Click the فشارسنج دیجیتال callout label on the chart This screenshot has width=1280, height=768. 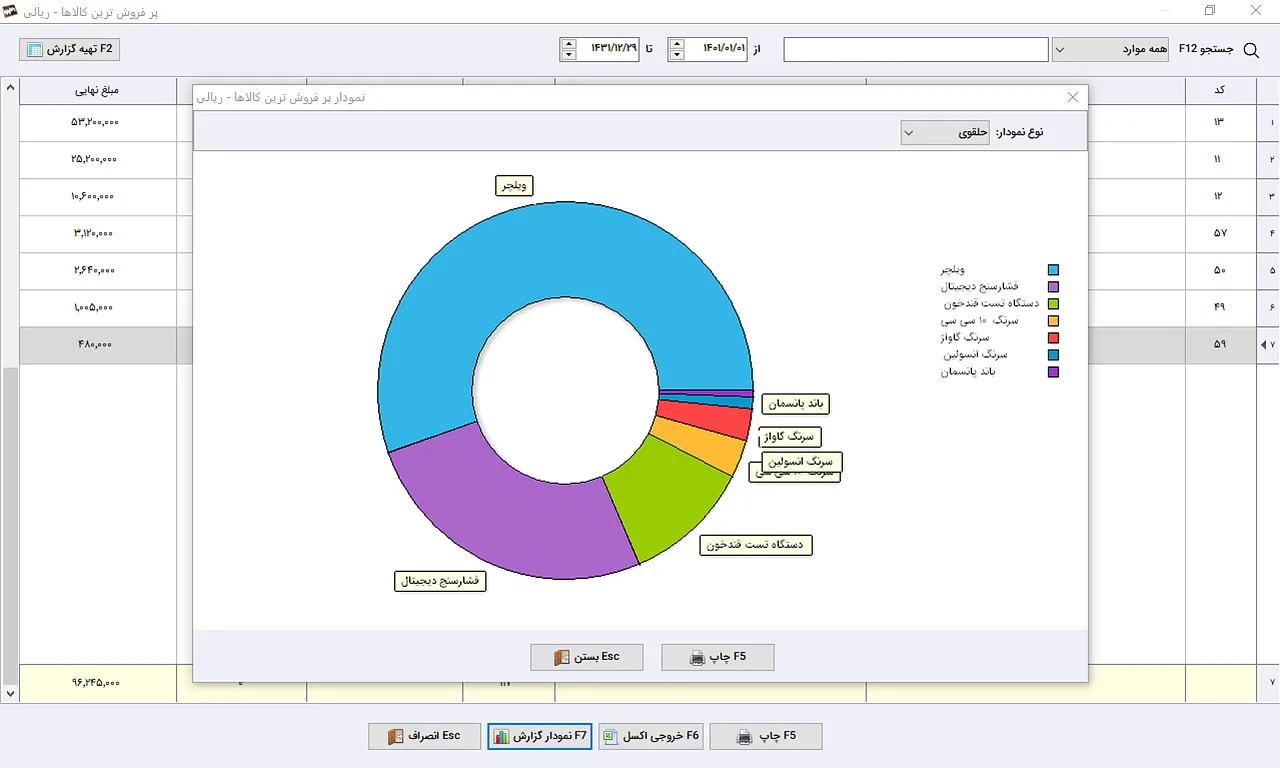point(440,581)
